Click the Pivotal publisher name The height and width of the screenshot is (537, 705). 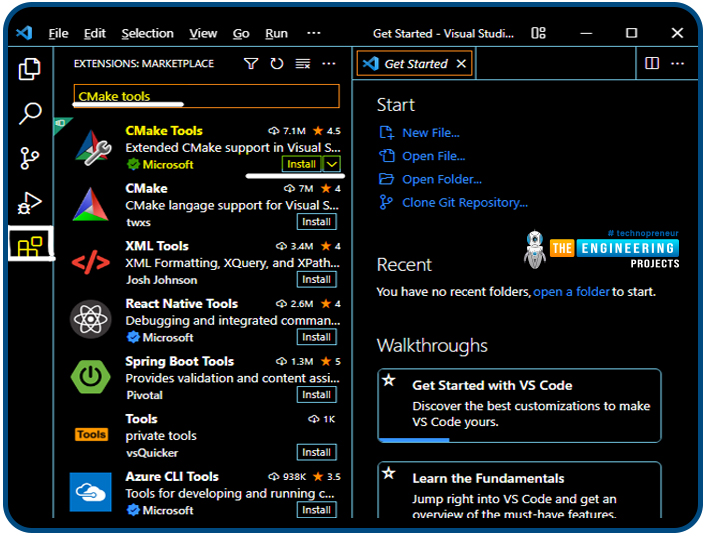(x=144, y=395)
